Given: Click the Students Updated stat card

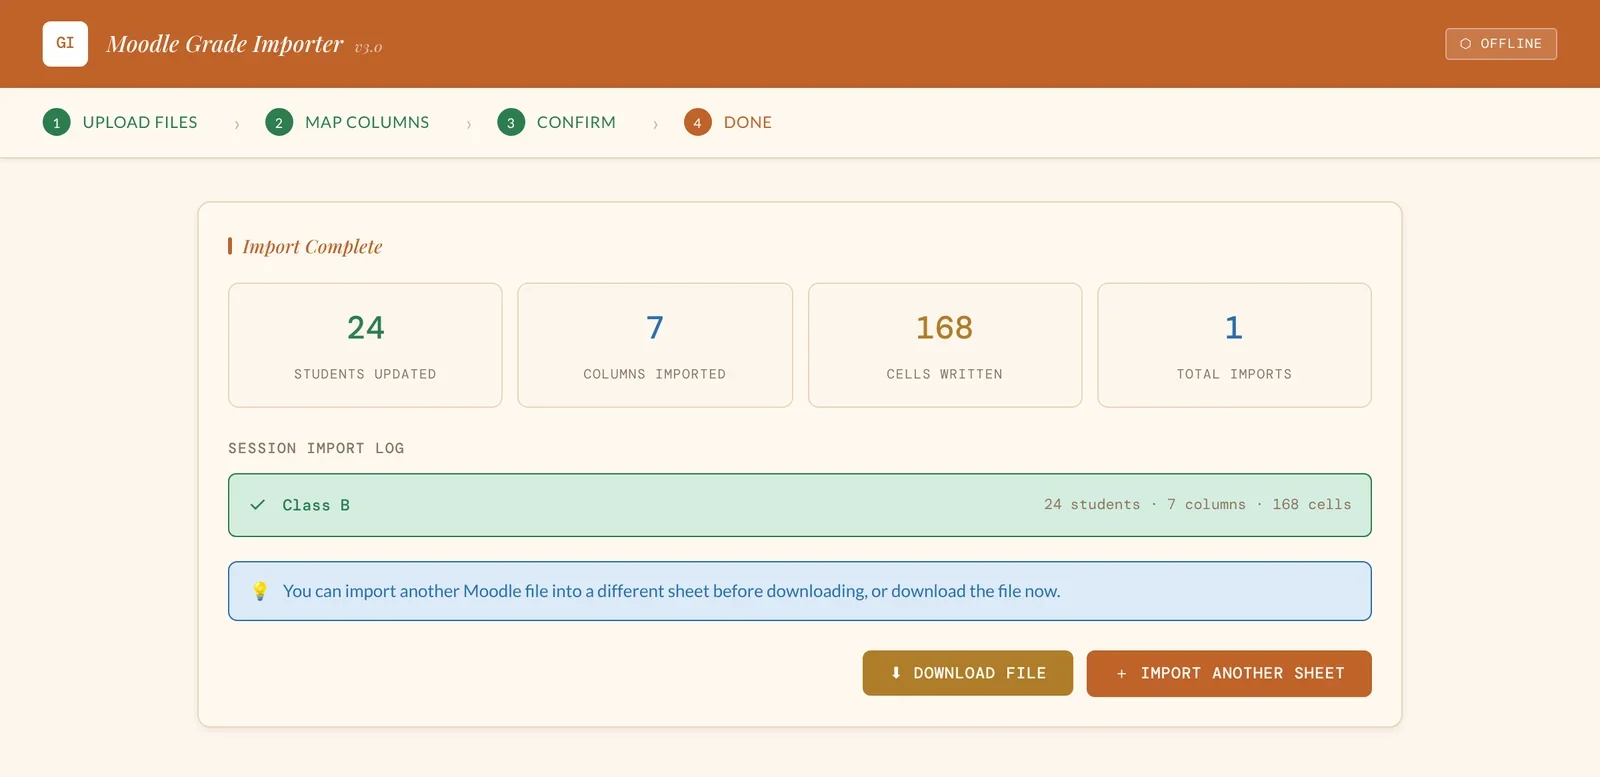Looking at the screenshot, I should [x=365, y=345].
